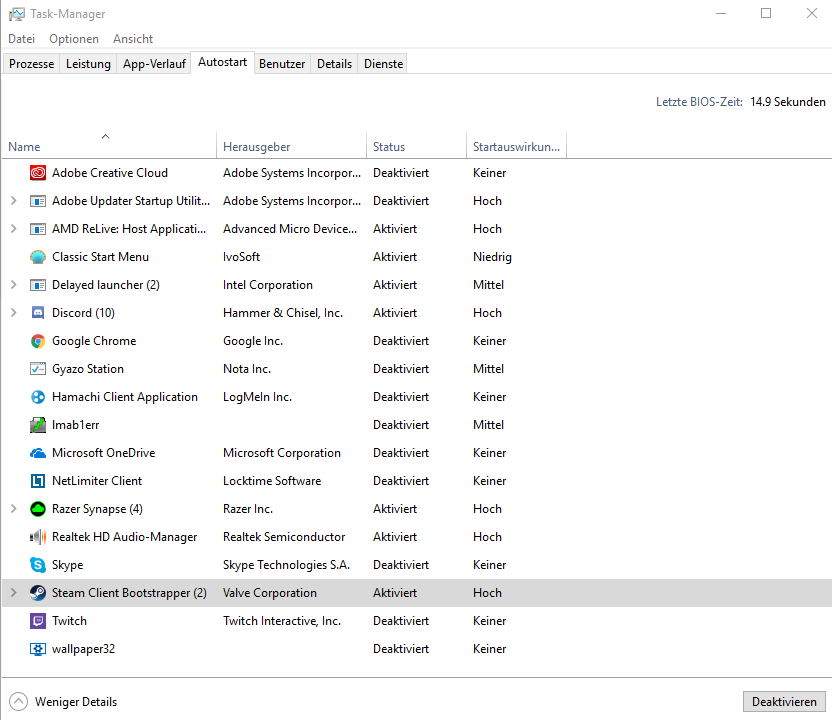Expand the Discord (10) group

pos(14,313)
